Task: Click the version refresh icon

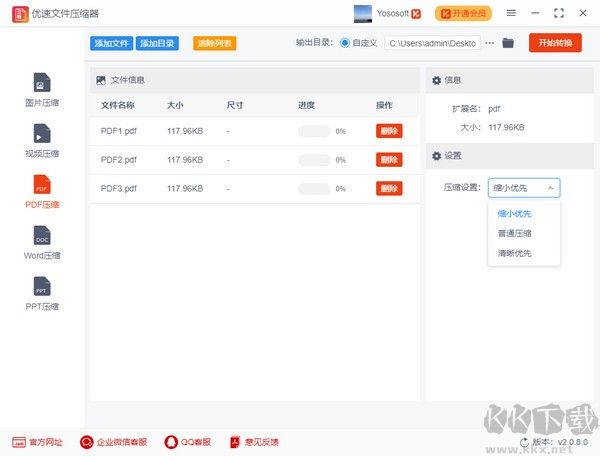Action: [524, 442]
